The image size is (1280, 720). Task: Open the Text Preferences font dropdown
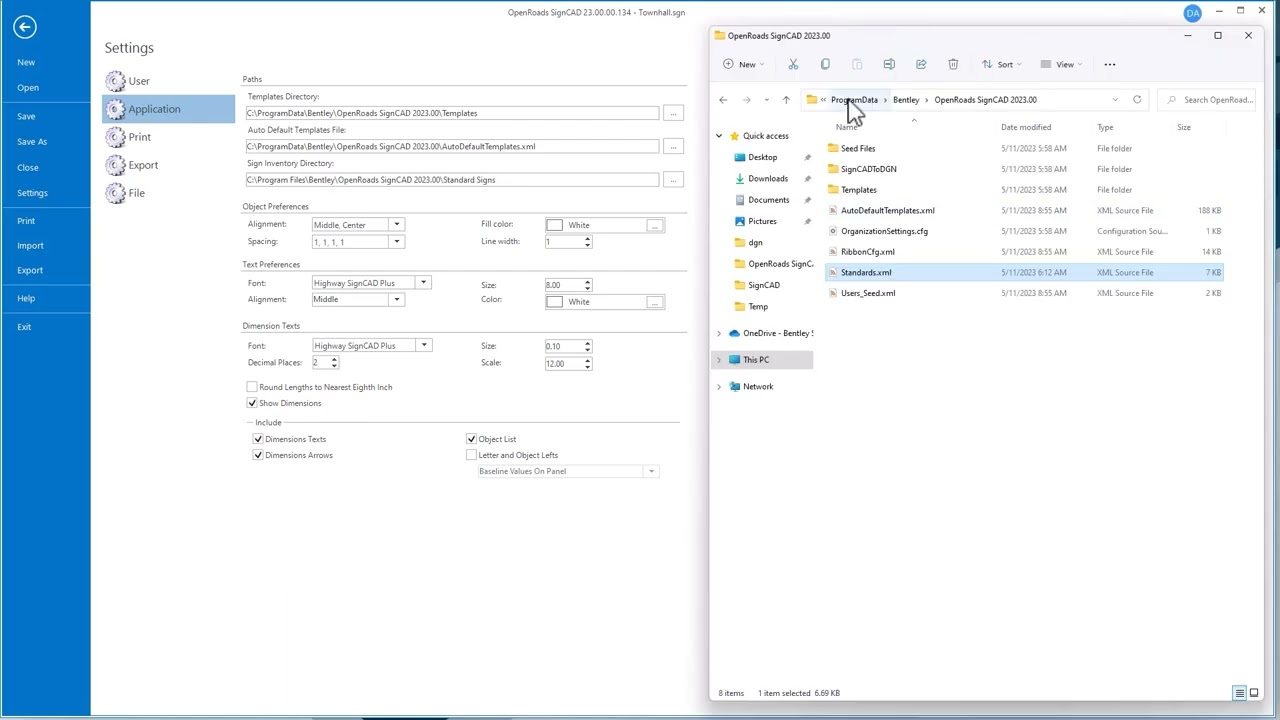(423, 283)
